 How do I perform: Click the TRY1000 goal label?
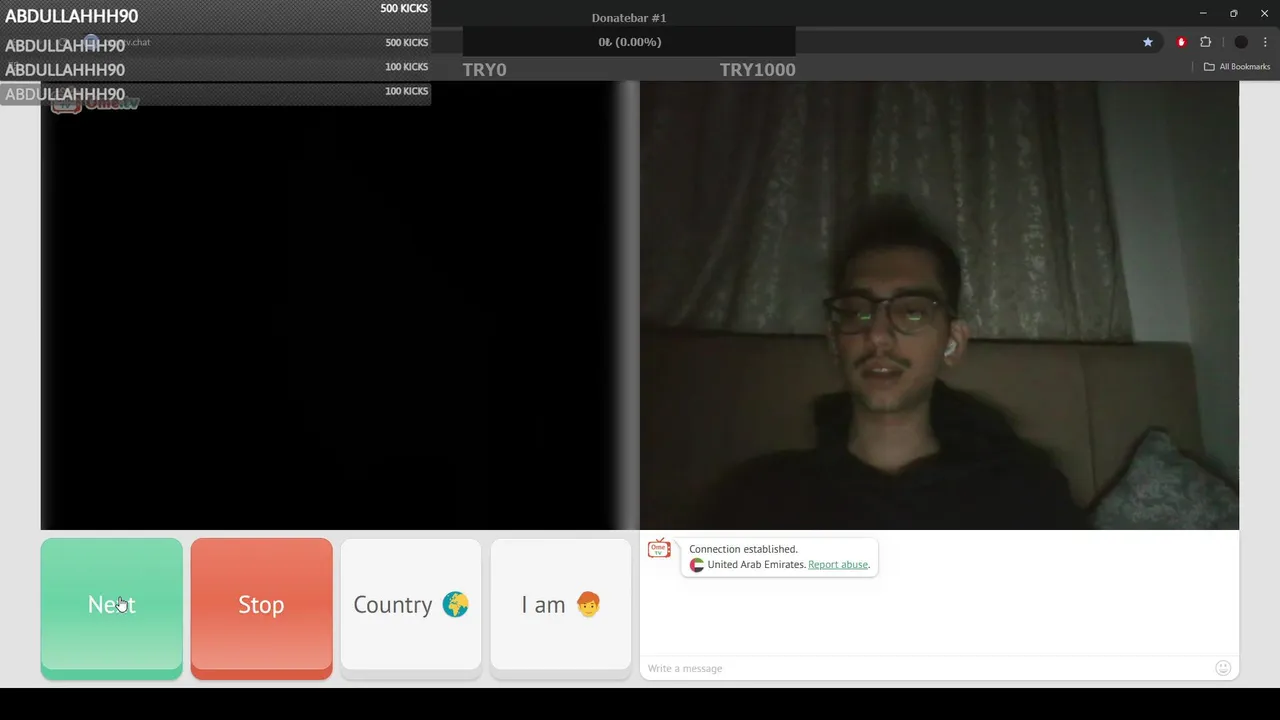pyautogui.click(x=757, y=70)
